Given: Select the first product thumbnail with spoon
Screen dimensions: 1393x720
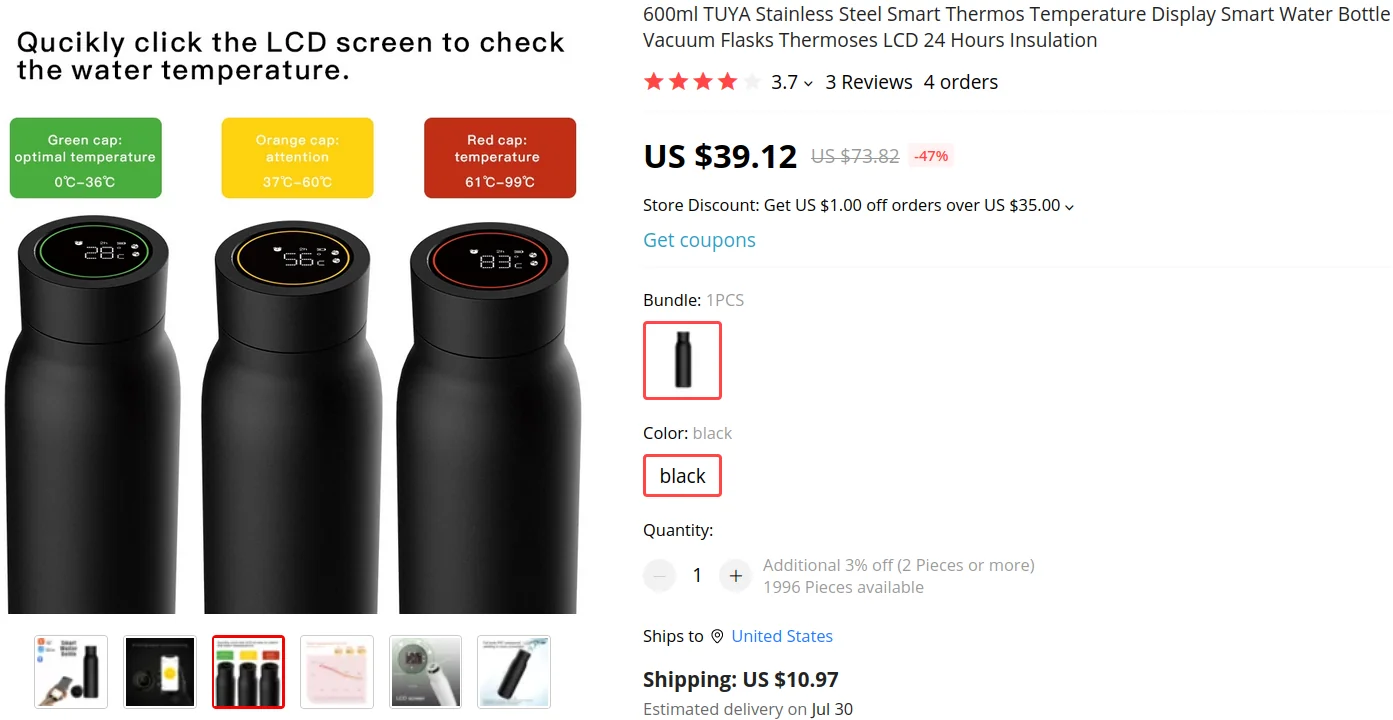Looking at the screenshot, I should [x=70, y=671].
